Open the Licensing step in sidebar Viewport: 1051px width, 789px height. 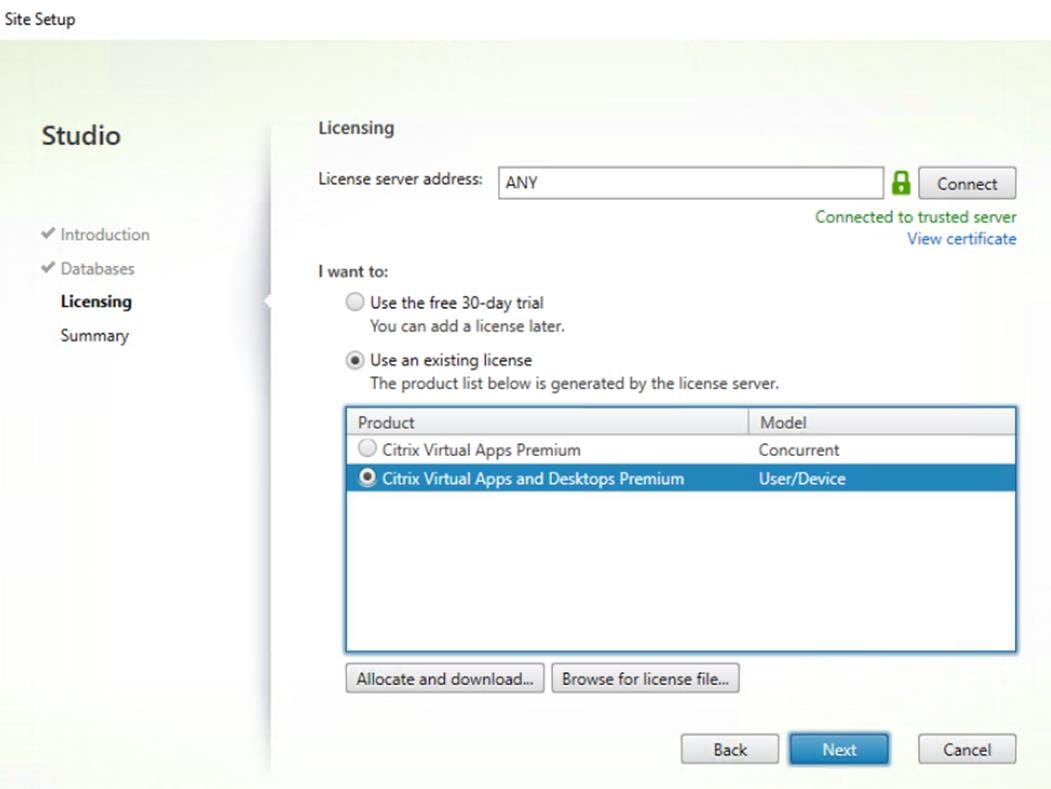[96, 302]
